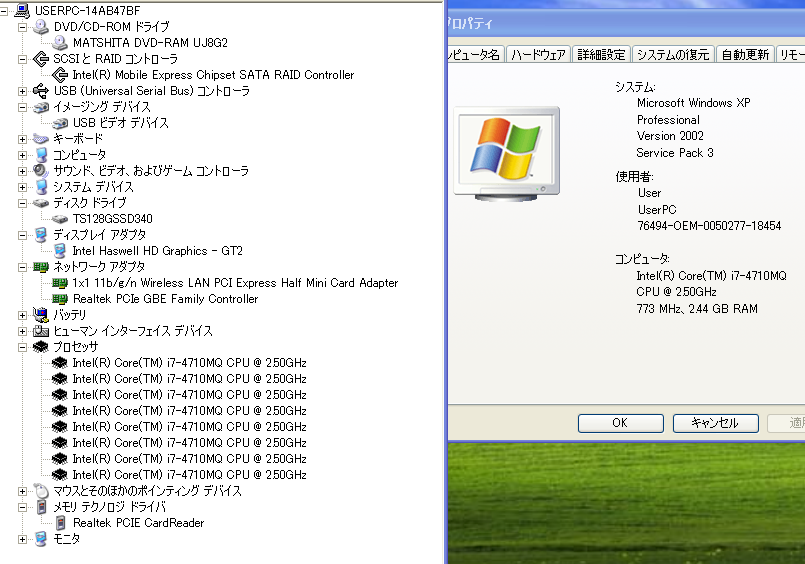This screenshot has width=805, height=564.
Task: Select the メモリ テクノロジ ドライバ label
Action: tap(110, 507)
